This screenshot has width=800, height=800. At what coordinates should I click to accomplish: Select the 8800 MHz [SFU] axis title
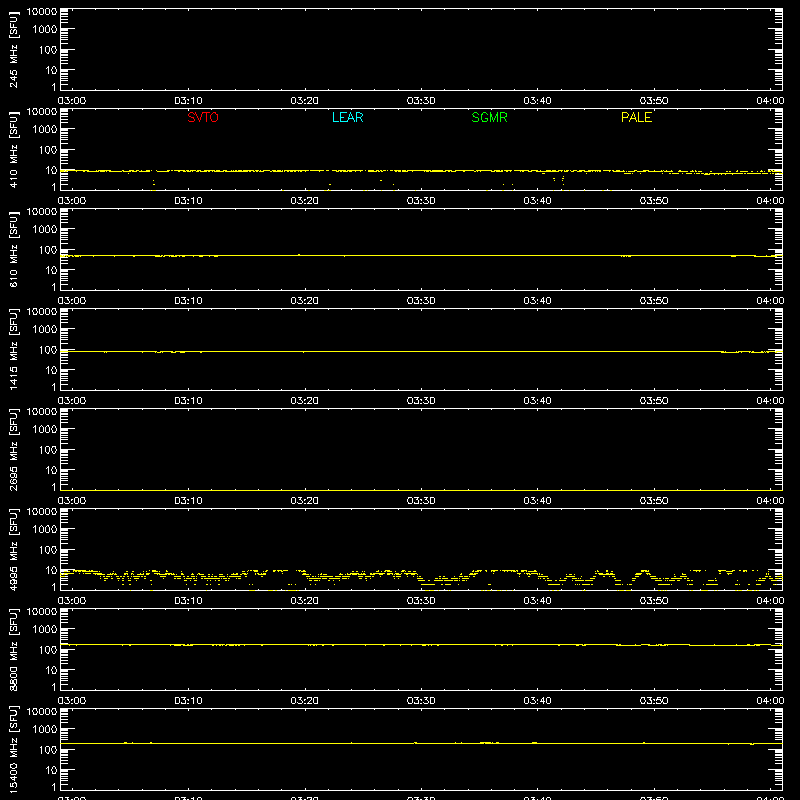pos(14,650)
